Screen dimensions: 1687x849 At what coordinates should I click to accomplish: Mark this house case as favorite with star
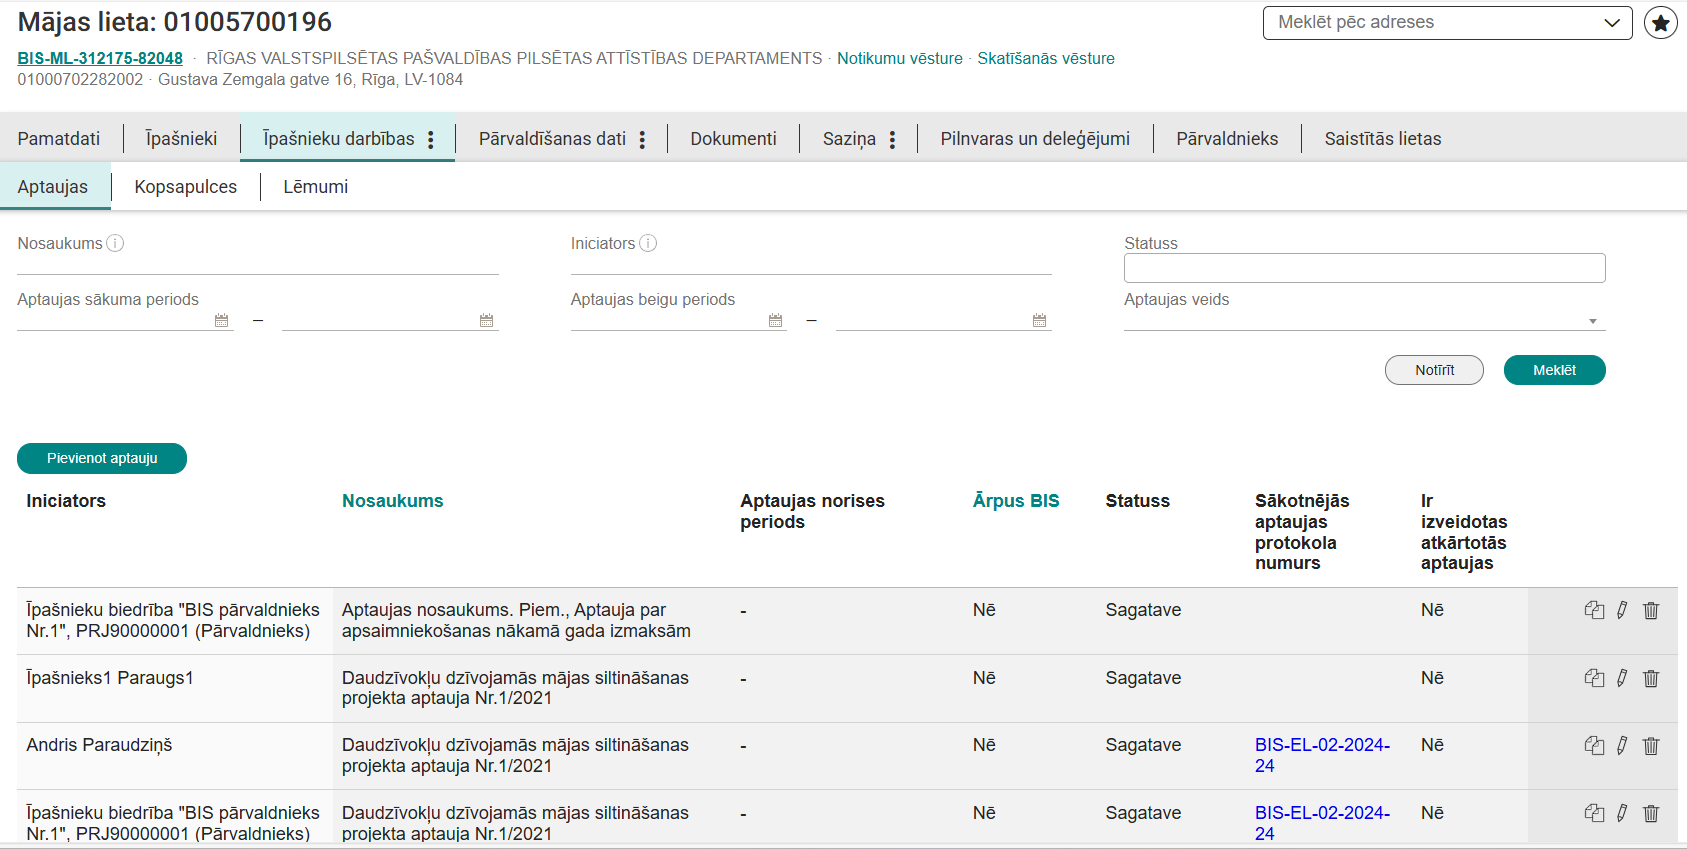pos(1660,23)
